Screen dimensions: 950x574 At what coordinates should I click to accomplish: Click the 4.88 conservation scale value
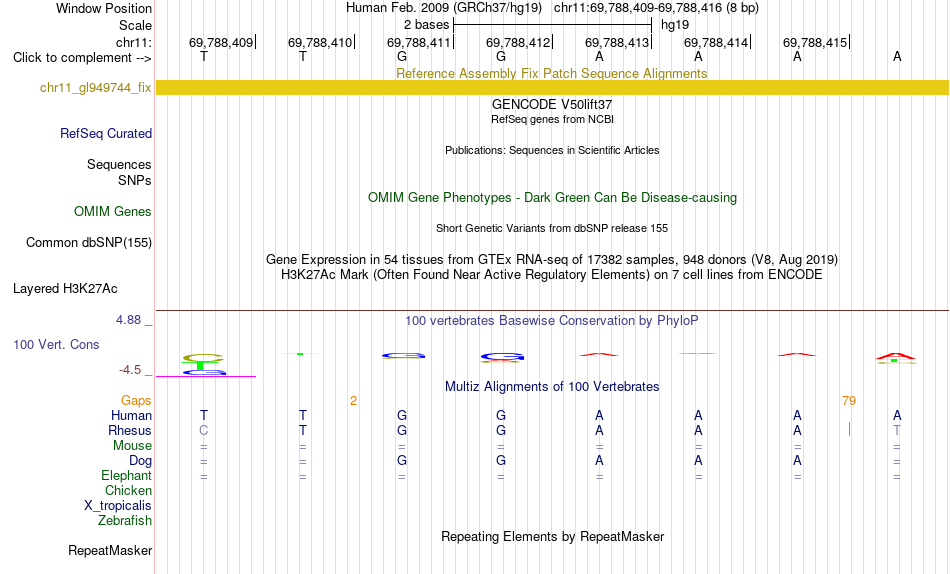tap(128, 319)
